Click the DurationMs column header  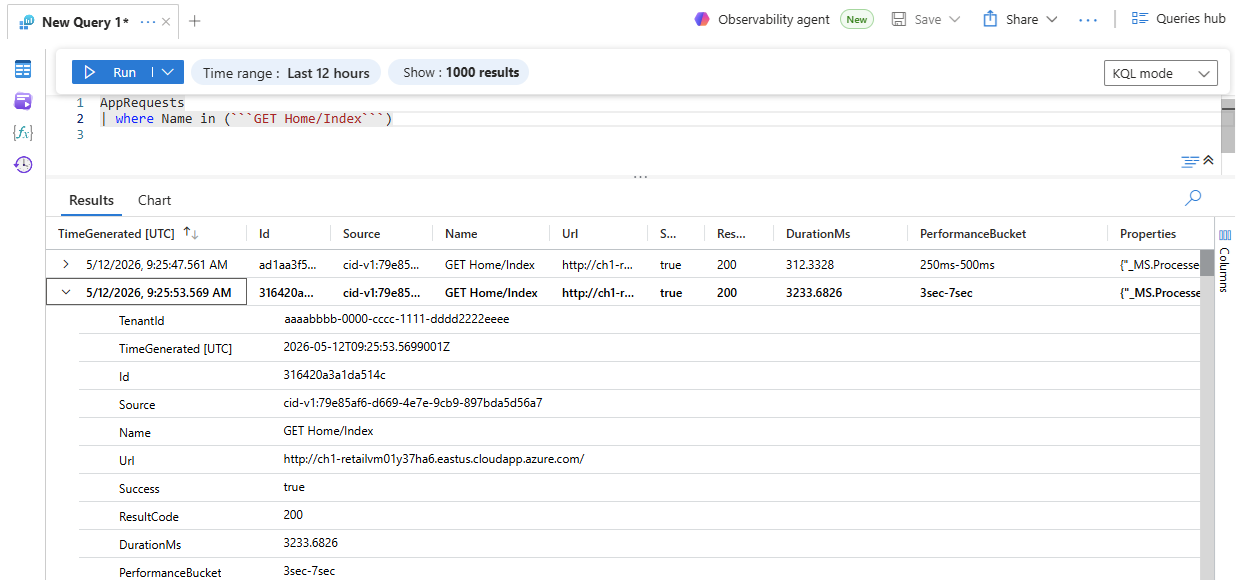point(840,233)
